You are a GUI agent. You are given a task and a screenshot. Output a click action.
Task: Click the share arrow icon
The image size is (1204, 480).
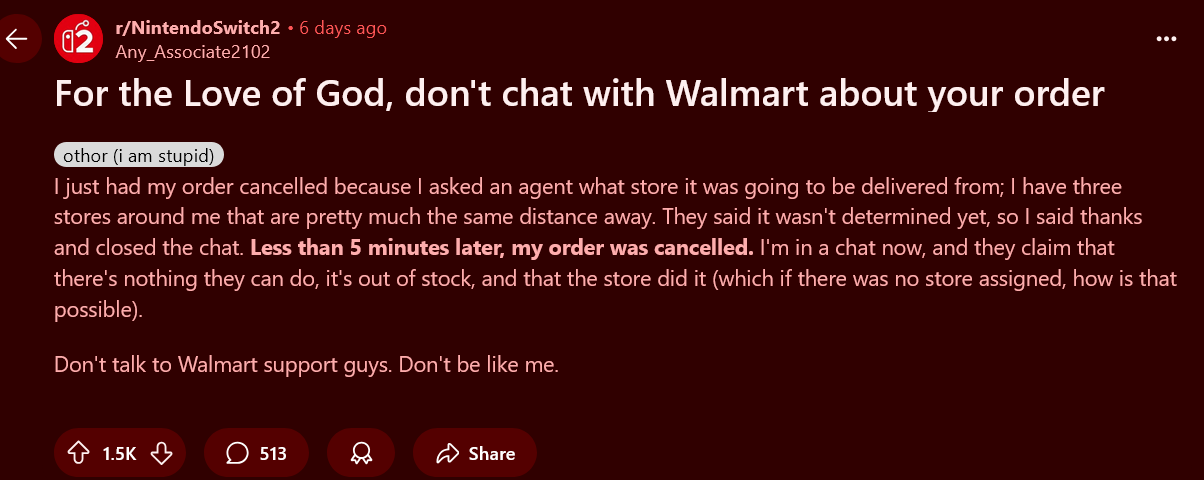coord(447,454)
